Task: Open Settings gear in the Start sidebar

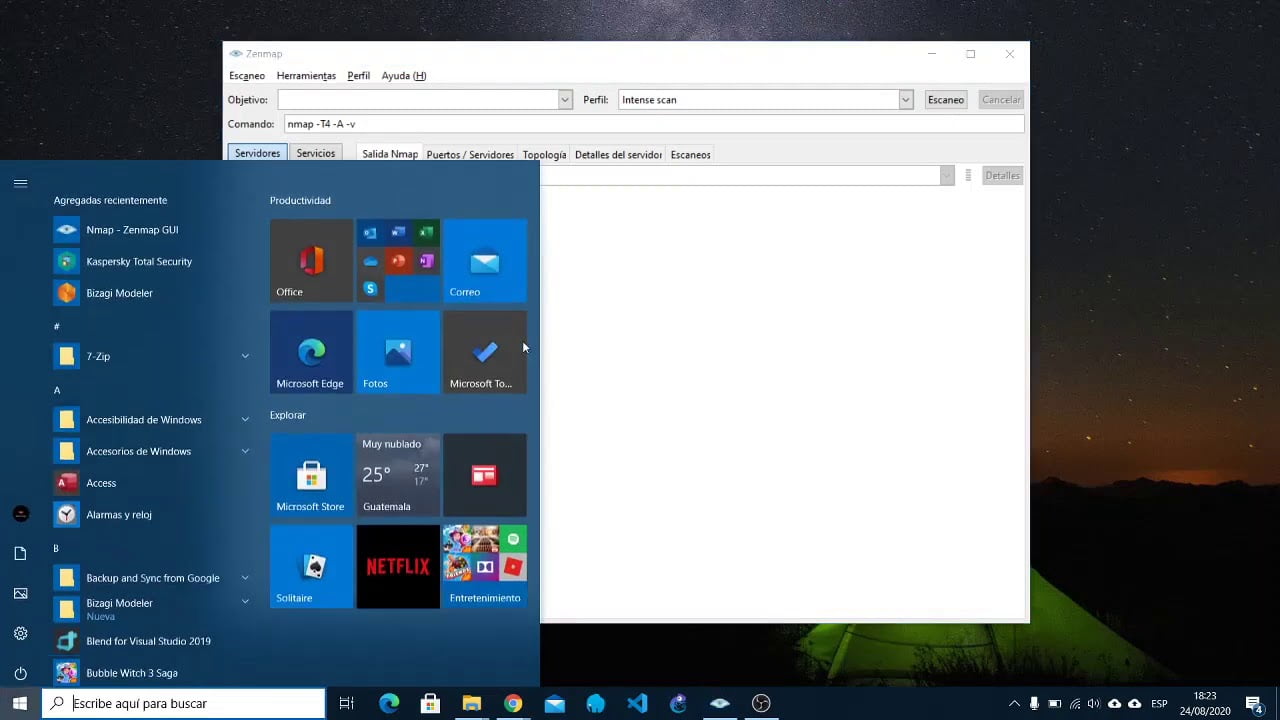Action: (20, 633)
